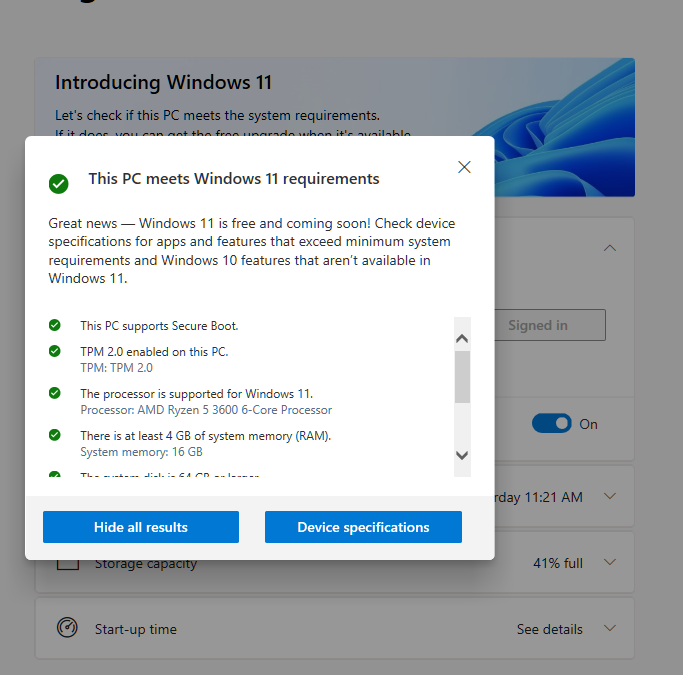Screen dimensions: 683x675
Task: Click the scroll down arrow in results list
Action: tap(462, 455)
